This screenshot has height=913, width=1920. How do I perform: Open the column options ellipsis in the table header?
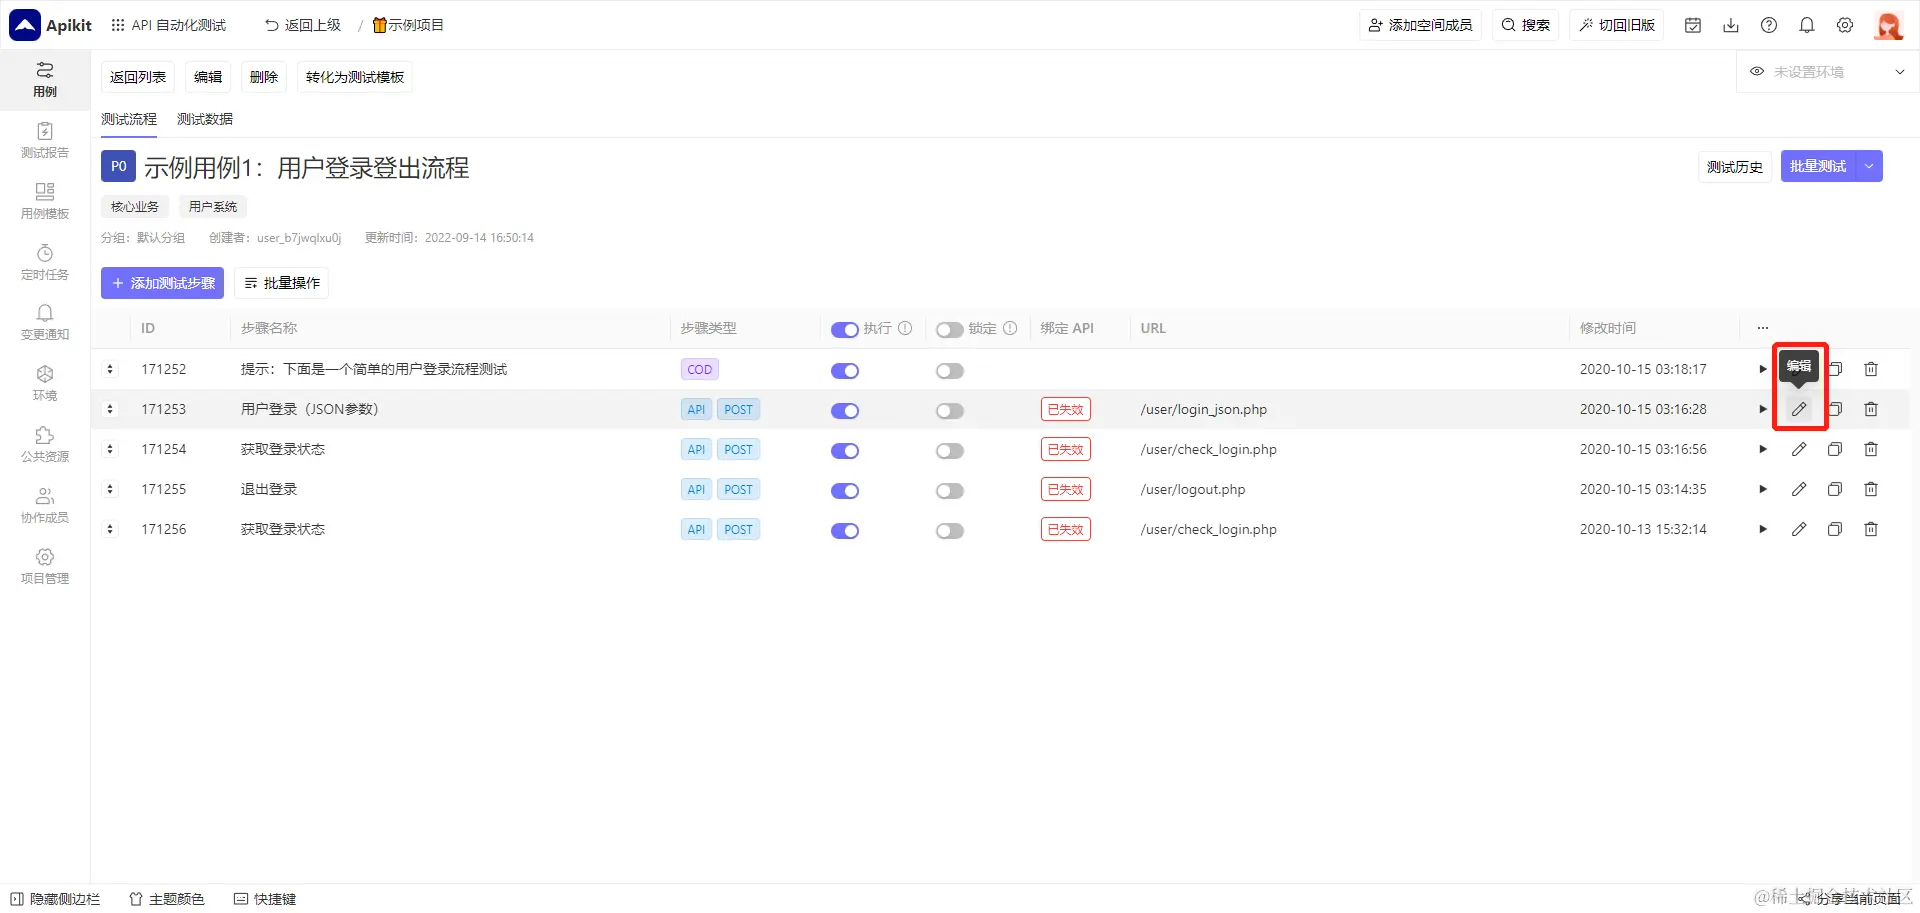click(1763, 328)
